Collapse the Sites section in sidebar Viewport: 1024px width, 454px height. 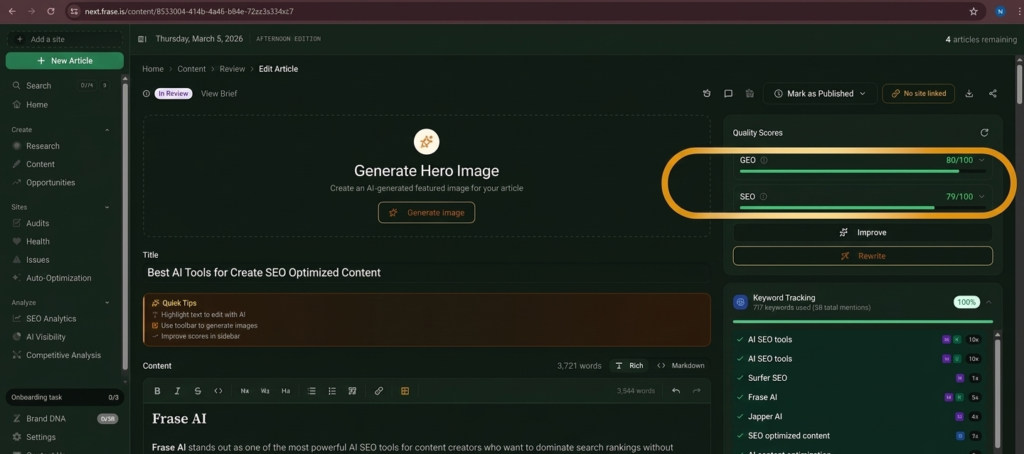(x=107, y=207)
